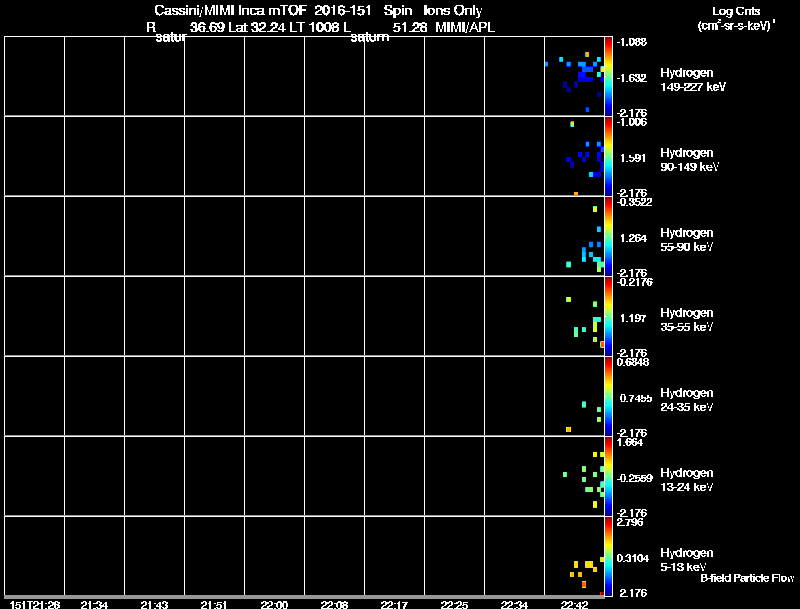This screenshot has width=800, height=609.
Task: Click the '1.591' color scale value
Action: pos(633,158)
